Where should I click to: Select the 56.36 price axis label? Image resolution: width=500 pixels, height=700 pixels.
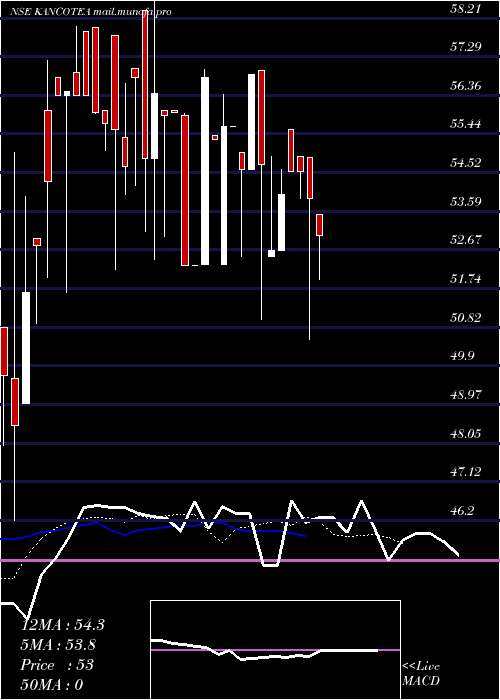466,85
